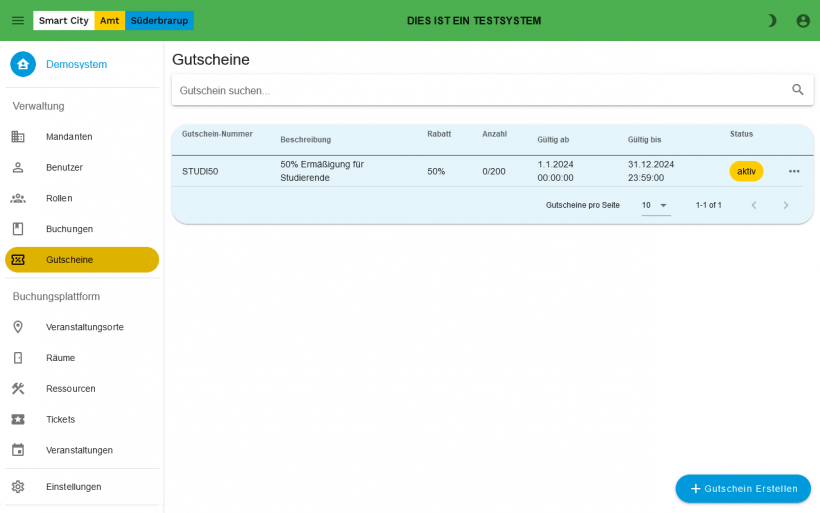The width and height of the screenshot is (820, 513).
Task: Go to next page of vouchers
Action: [x=786, y=205]
